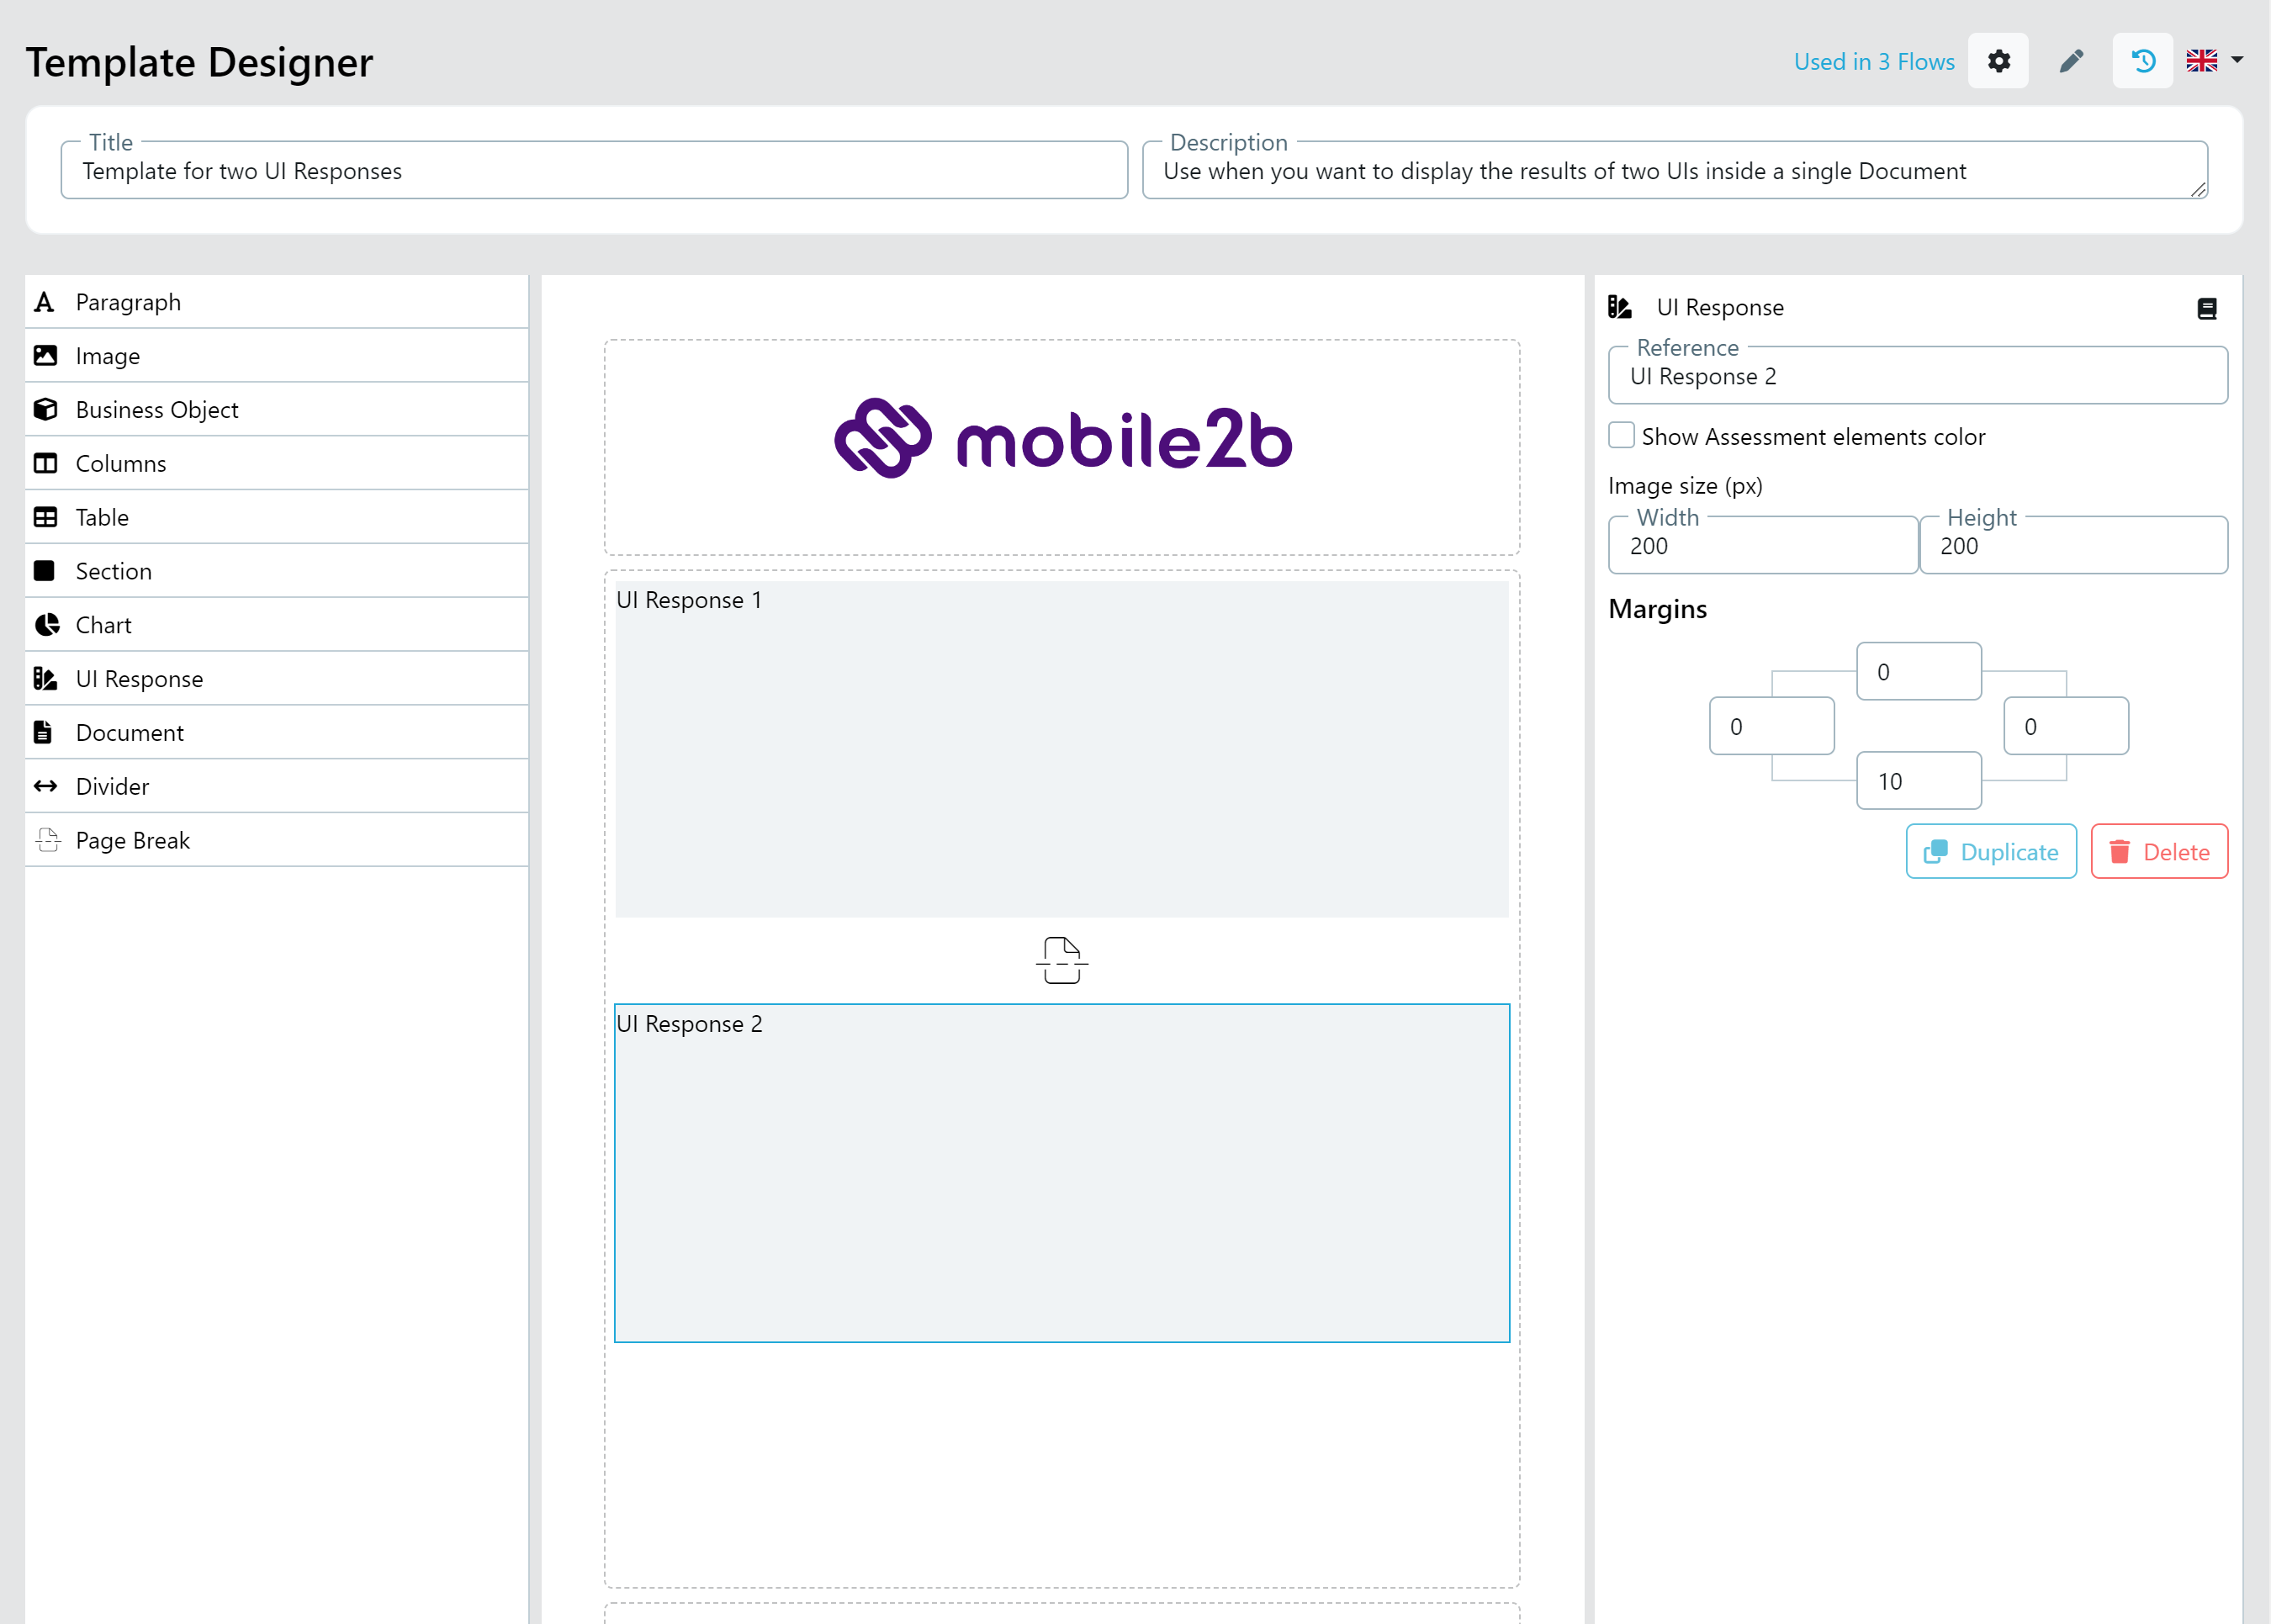Click the Duplicate button
The height and width of the screenshot is (1624, 2271).
click(1990, 852)
